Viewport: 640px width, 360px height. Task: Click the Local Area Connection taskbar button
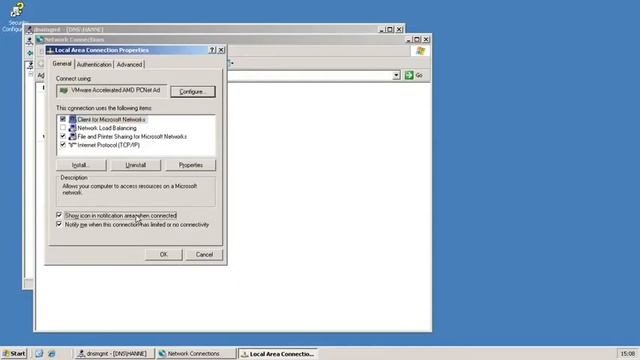[278, 353]
